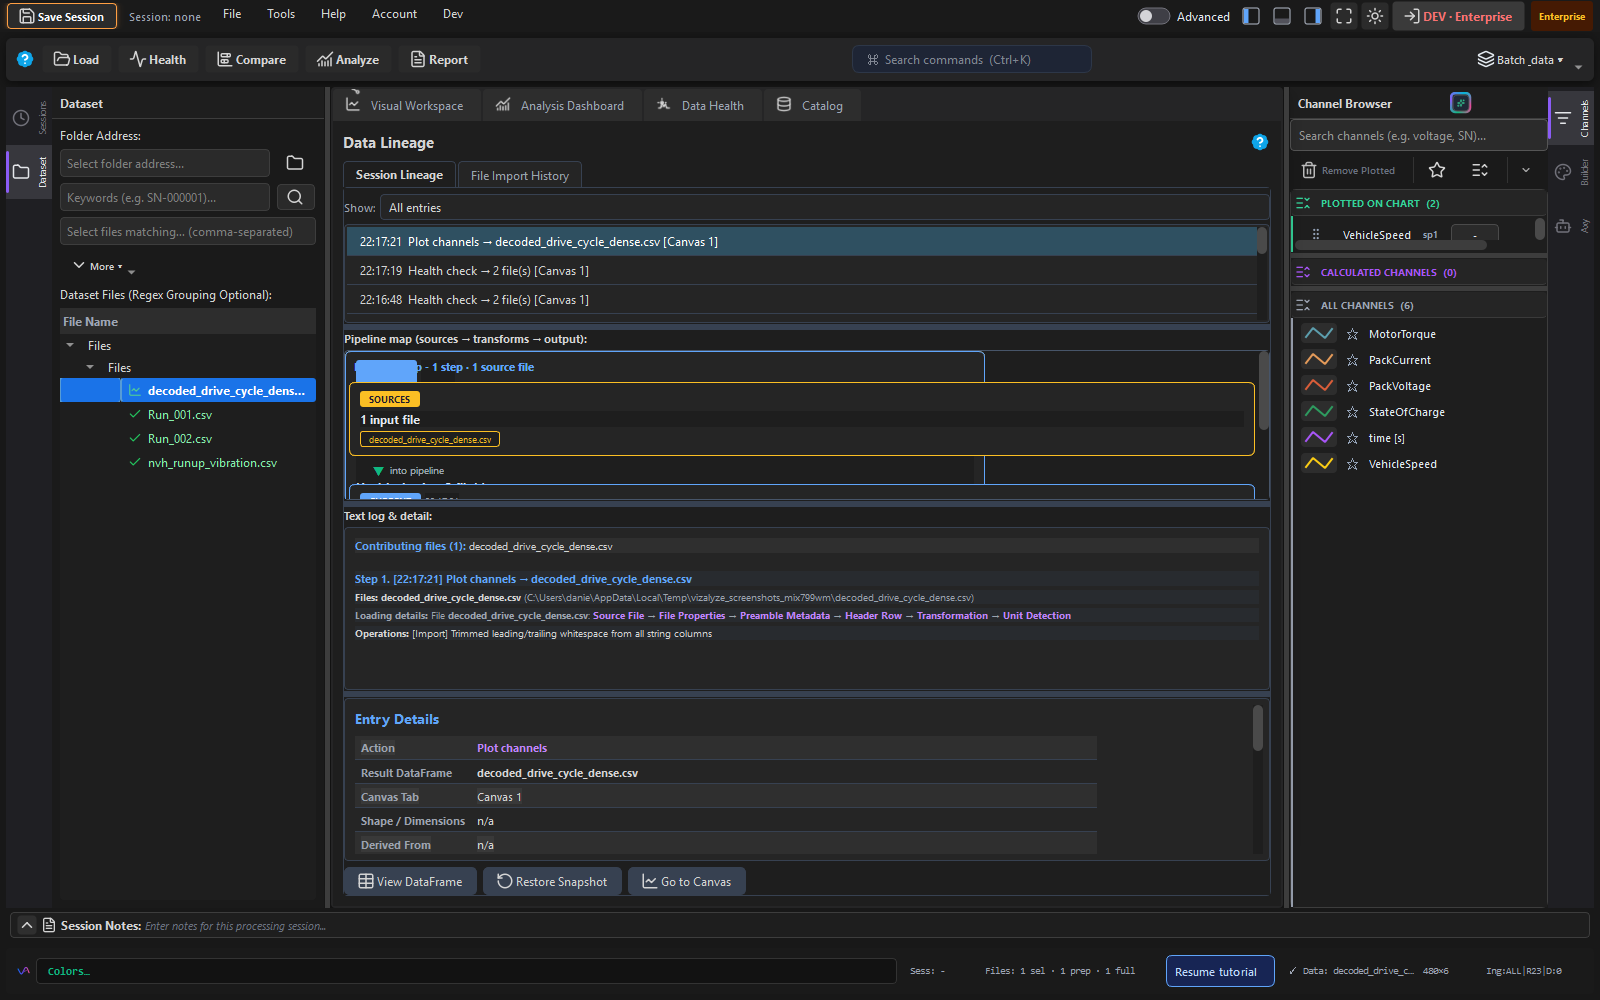Toggle the Advanced switch

1153,16
